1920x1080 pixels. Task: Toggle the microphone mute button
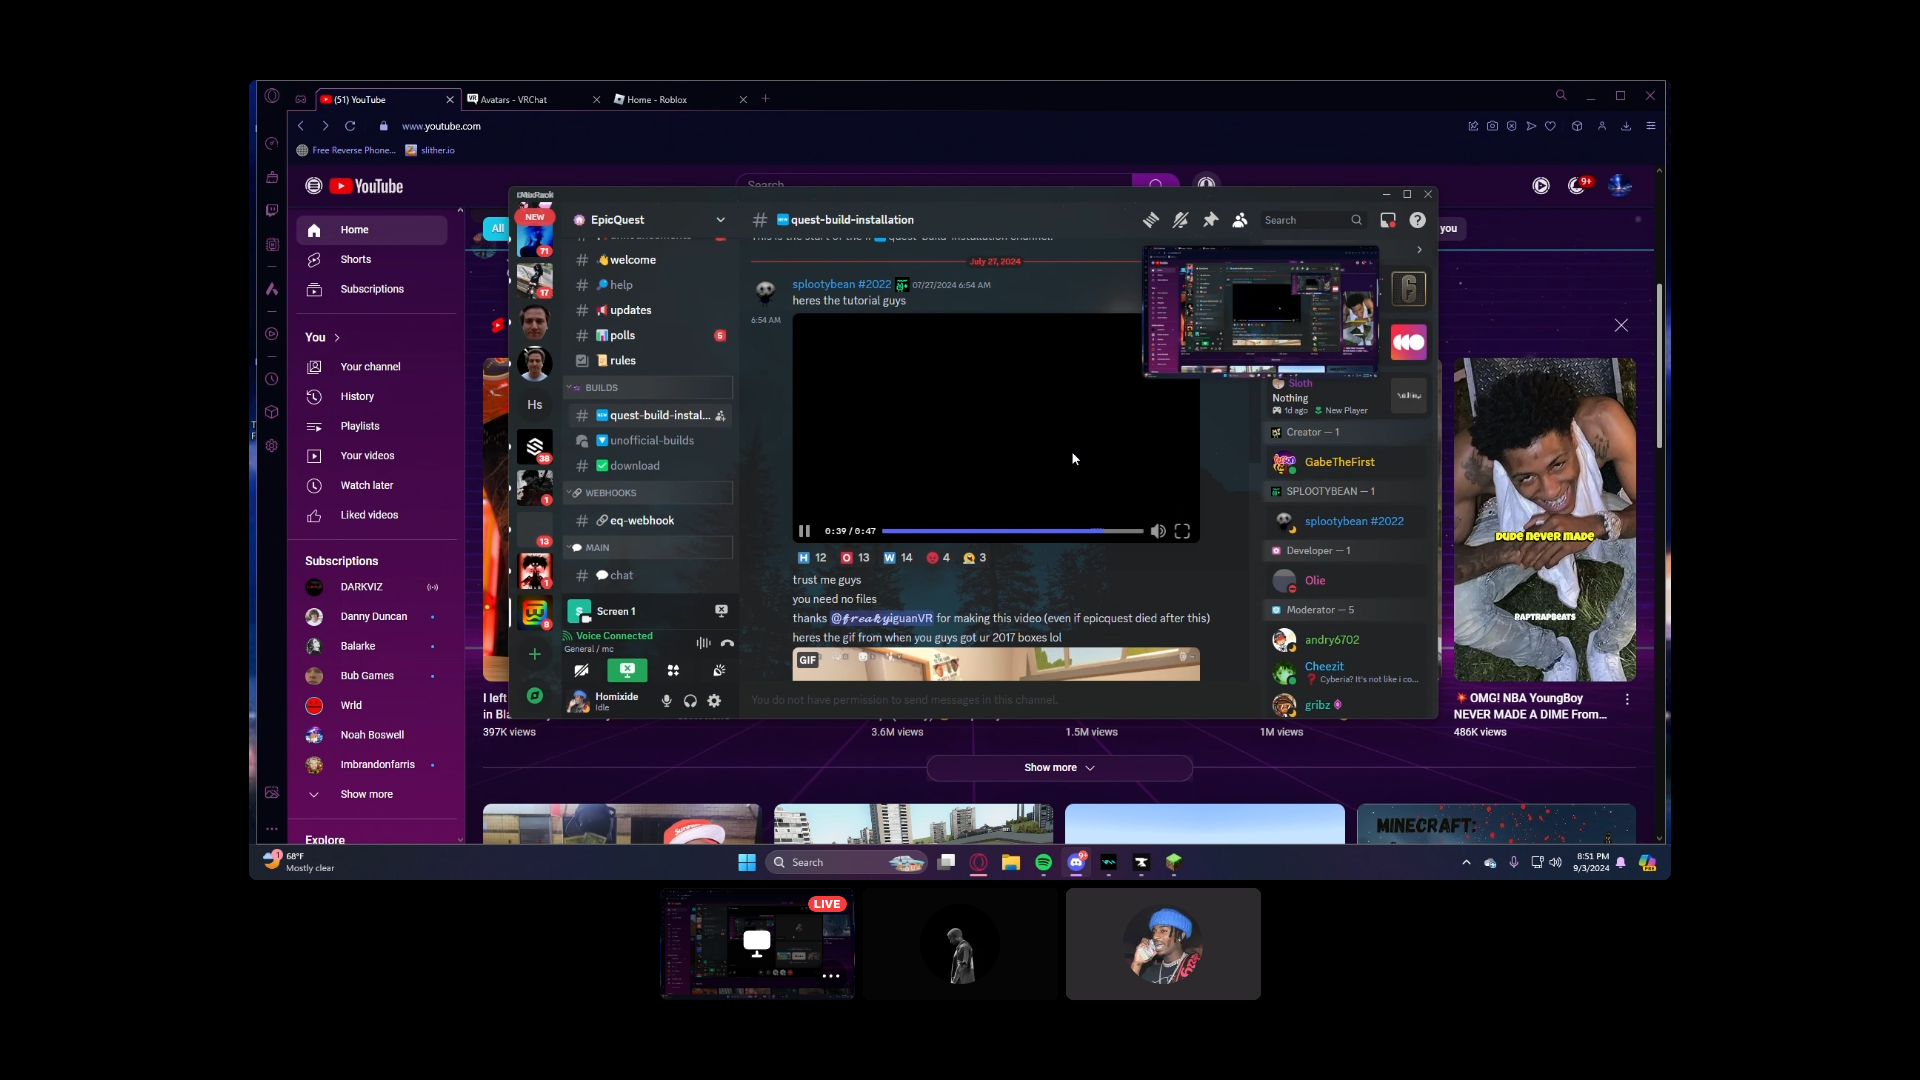(666, 701)
